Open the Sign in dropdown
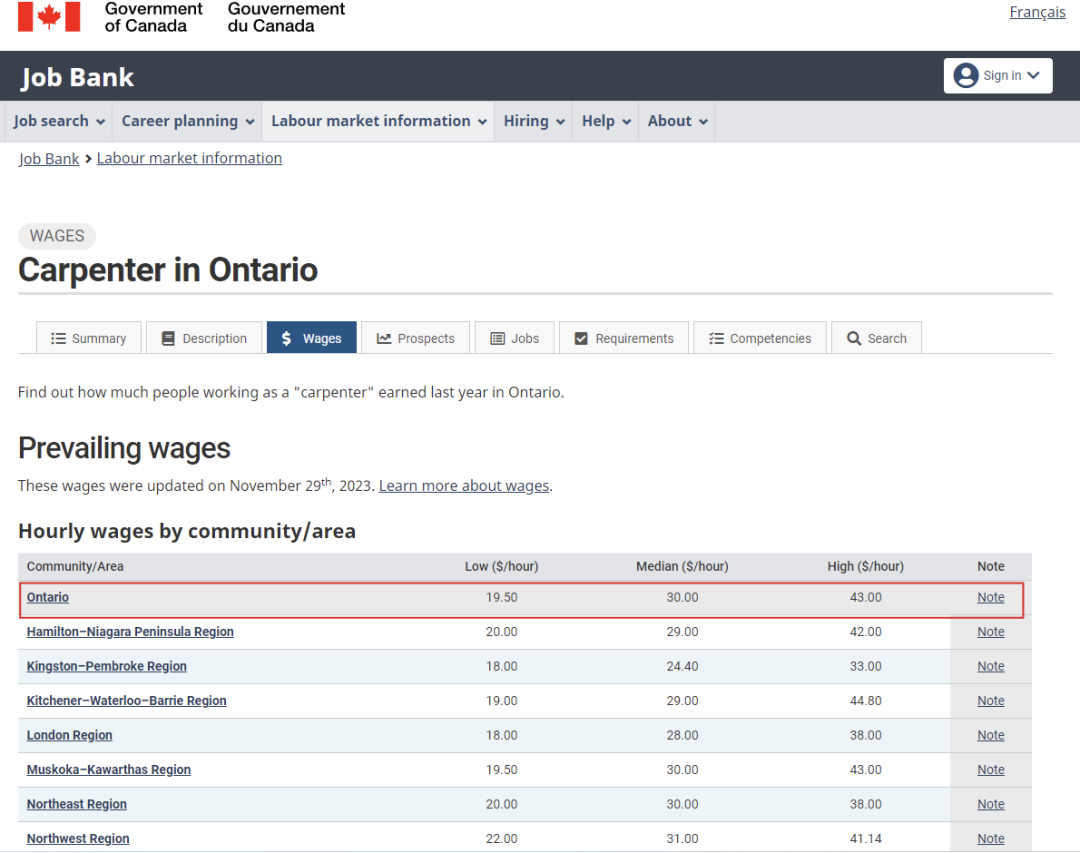1080x853 pixels. pyautogui.click(x=997, y=75)
